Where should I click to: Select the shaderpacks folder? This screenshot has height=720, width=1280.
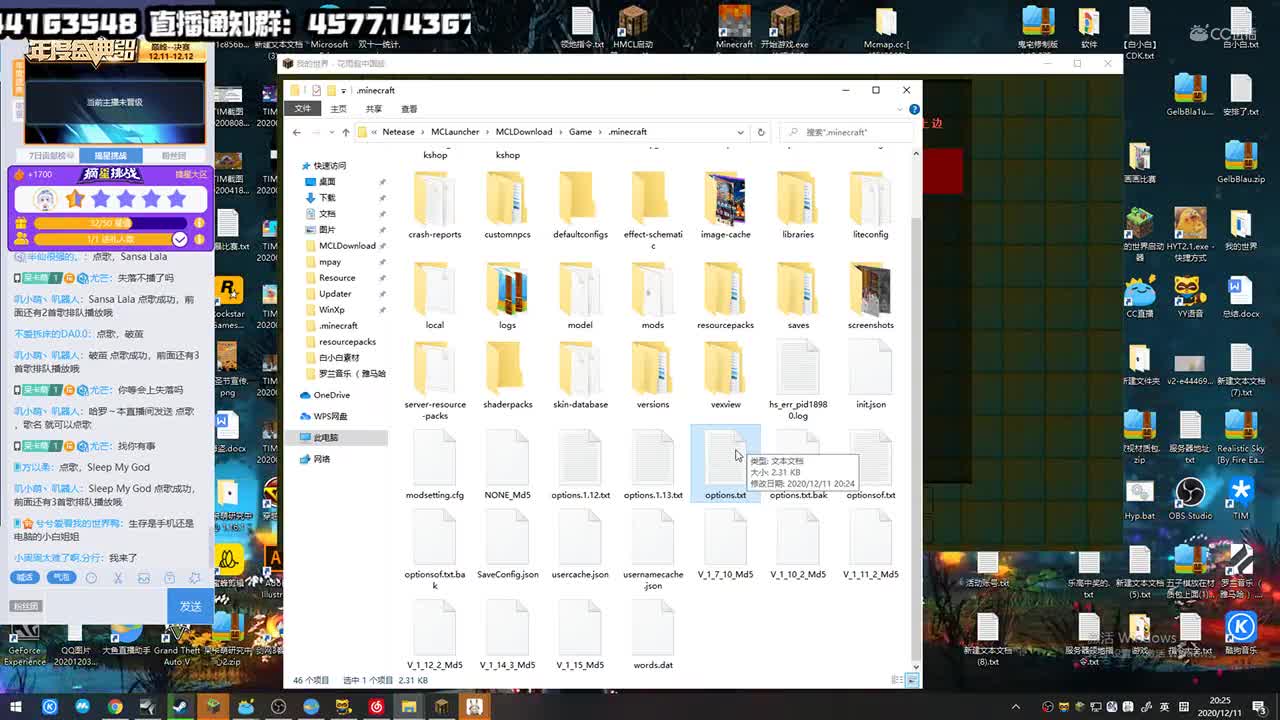507,376
